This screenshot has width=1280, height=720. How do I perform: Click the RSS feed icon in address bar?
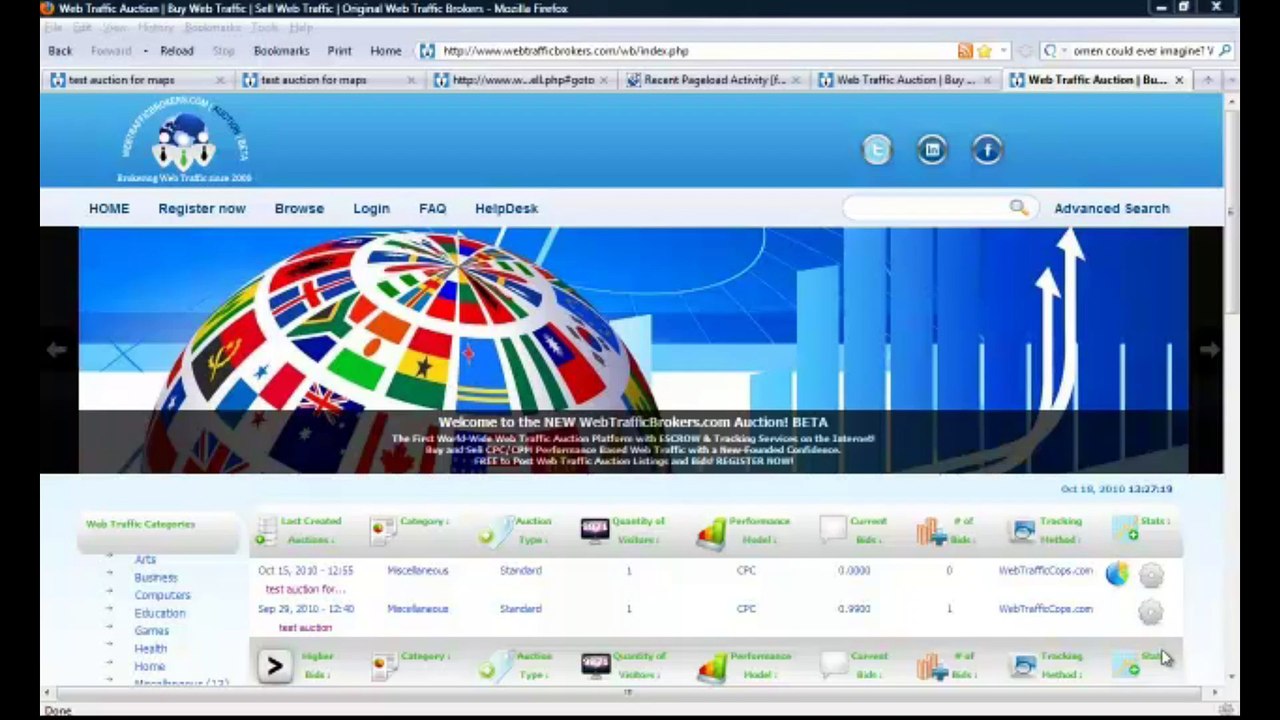click(965, 51)
